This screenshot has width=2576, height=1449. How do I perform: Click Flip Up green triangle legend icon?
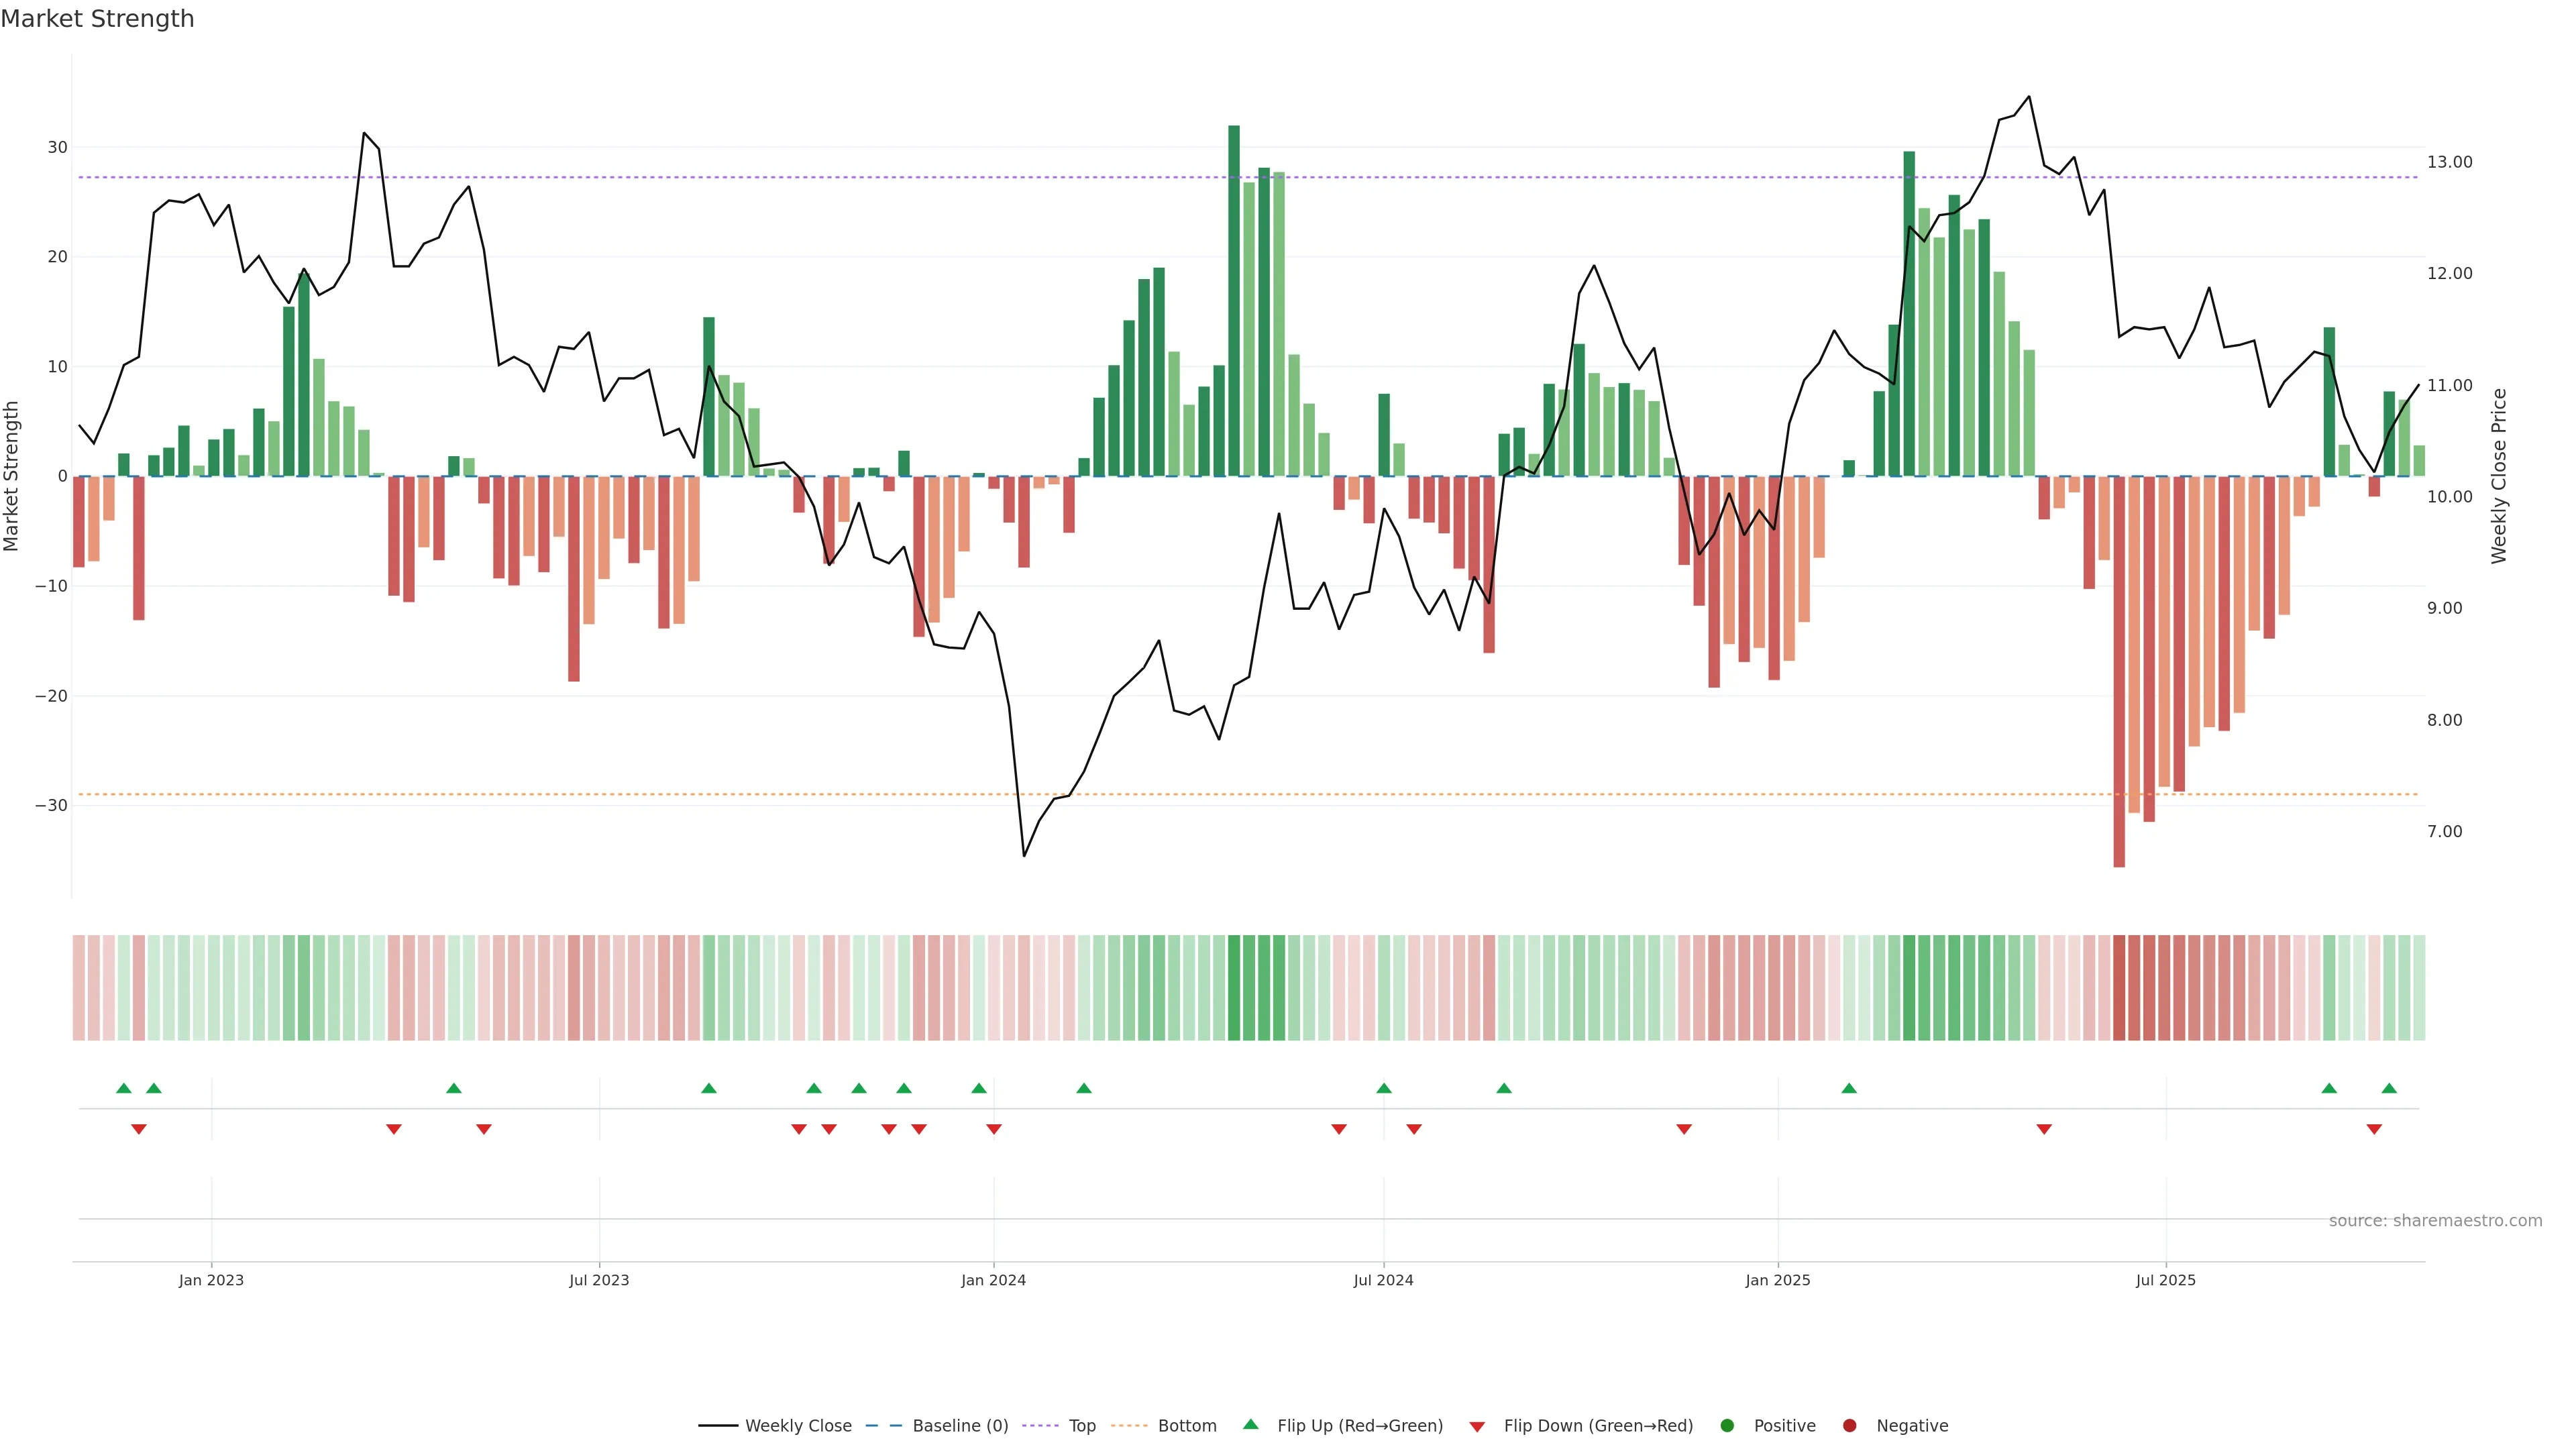pyautogui.click(x=1250, y=1425)
